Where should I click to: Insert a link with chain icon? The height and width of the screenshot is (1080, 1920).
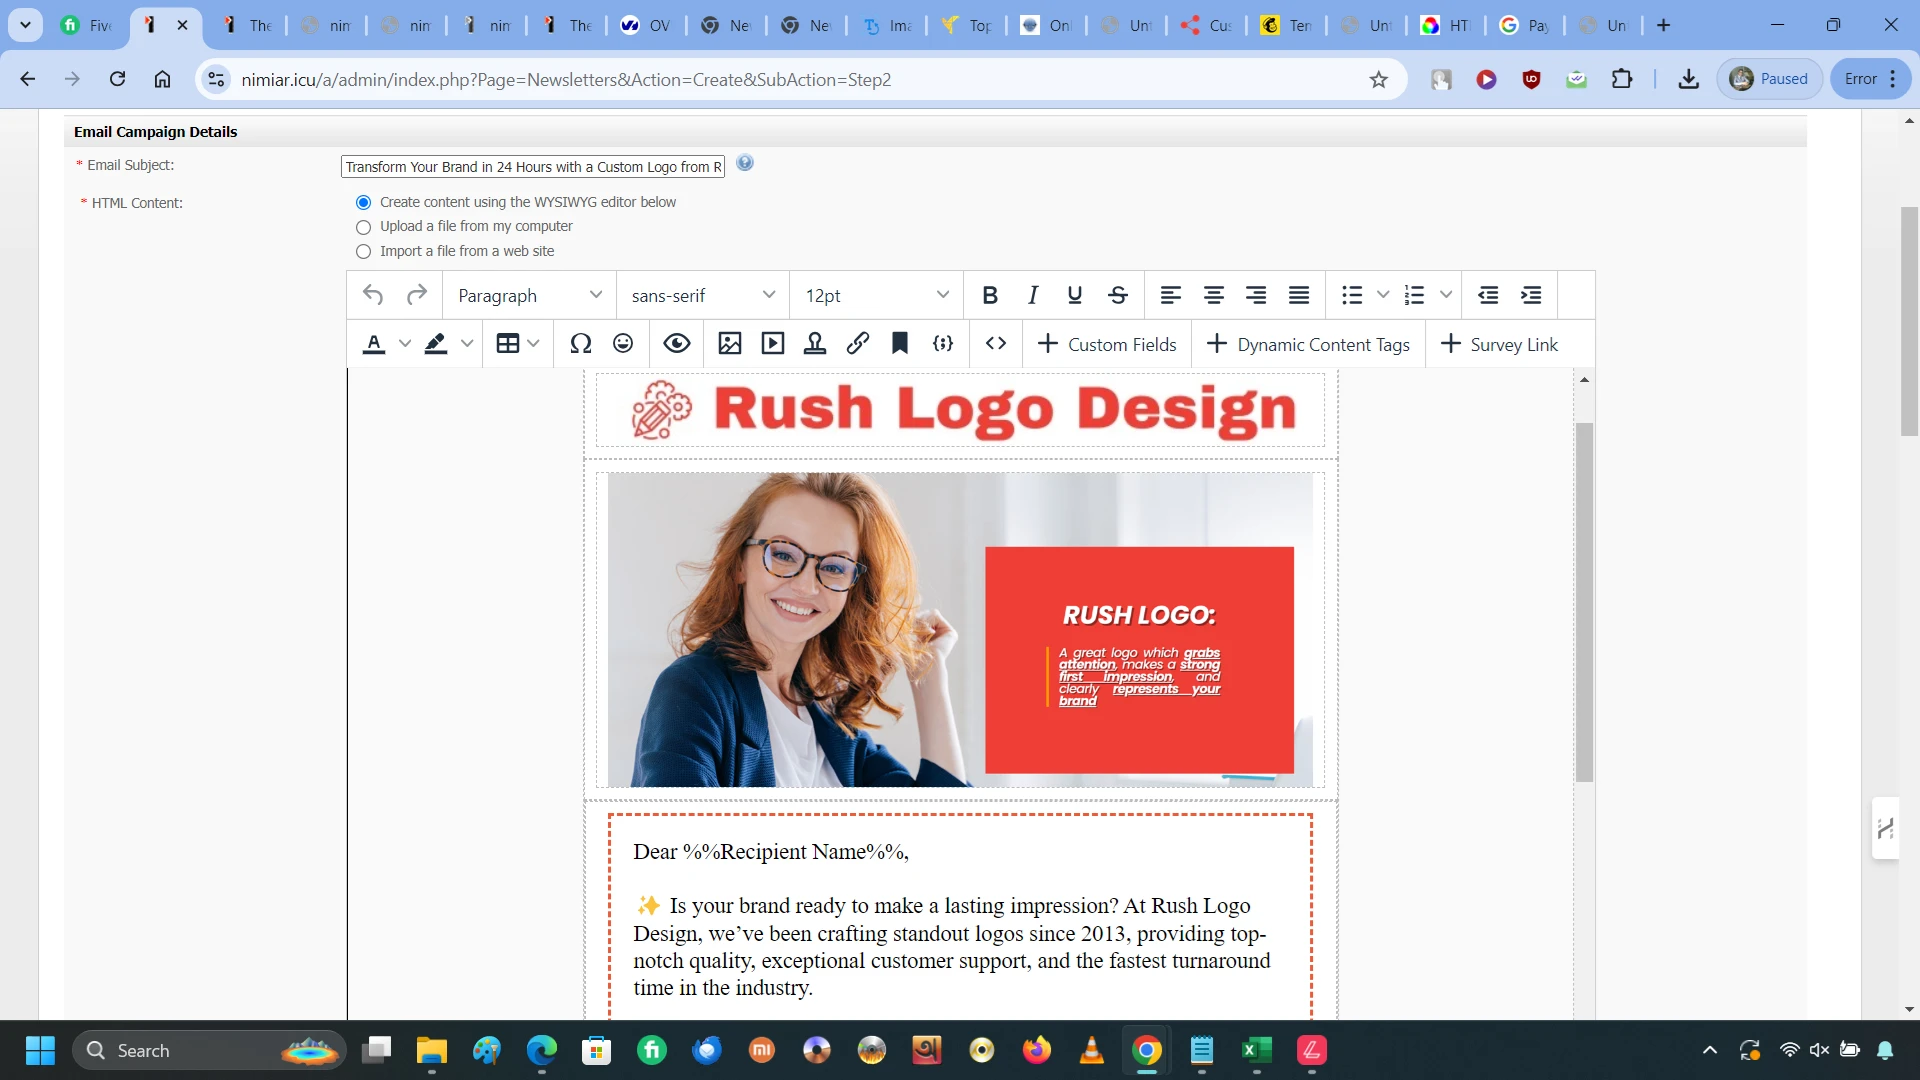pyautogui.click(x=857, y=344)
